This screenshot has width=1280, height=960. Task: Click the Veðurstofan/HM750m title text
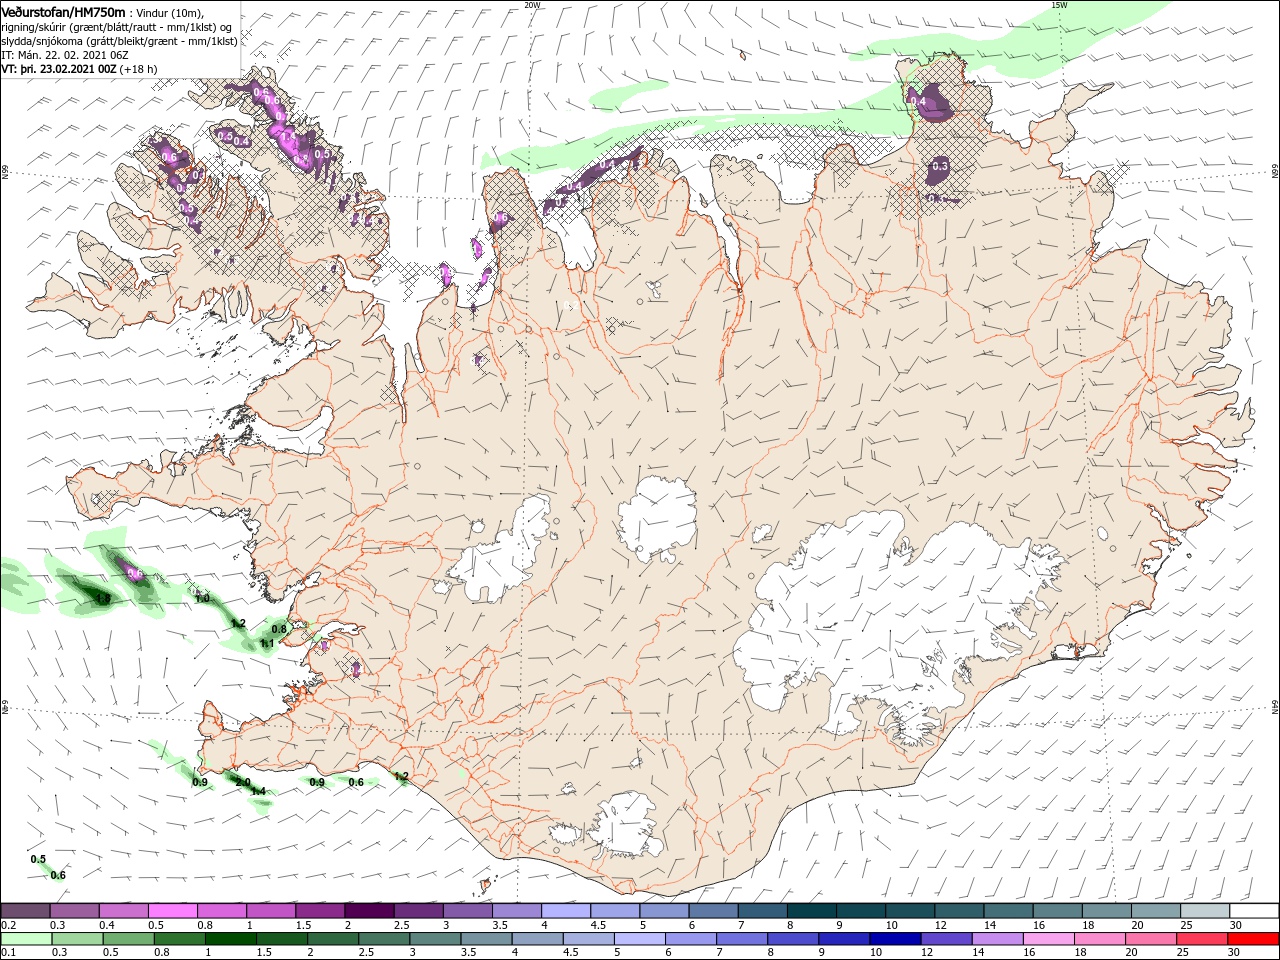[63, 11]
